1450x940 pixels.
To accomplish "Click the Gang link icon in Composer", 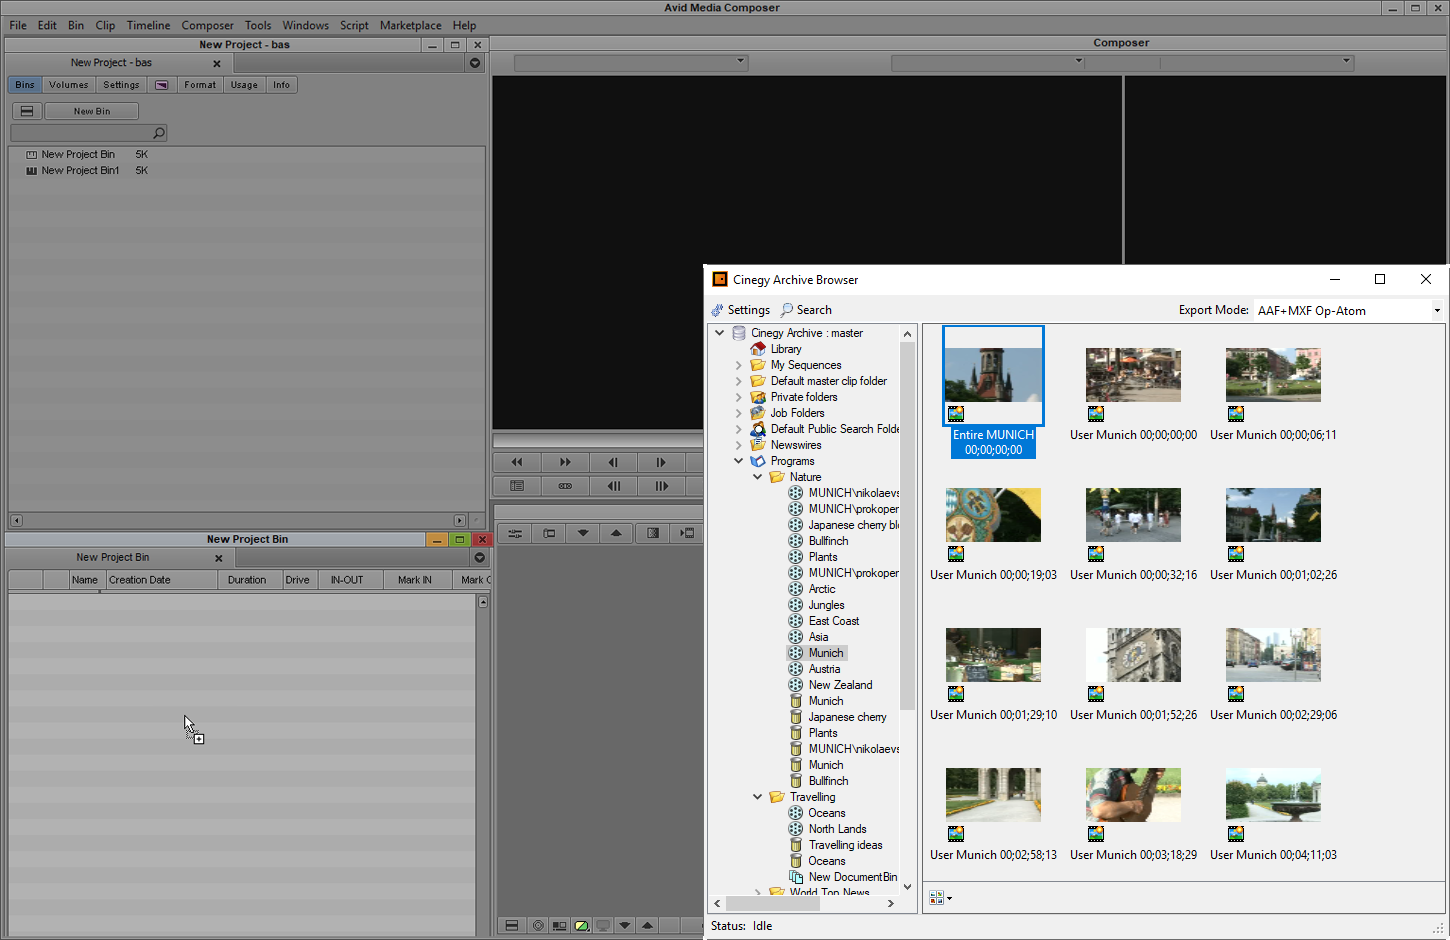I will tap(565, 486).
